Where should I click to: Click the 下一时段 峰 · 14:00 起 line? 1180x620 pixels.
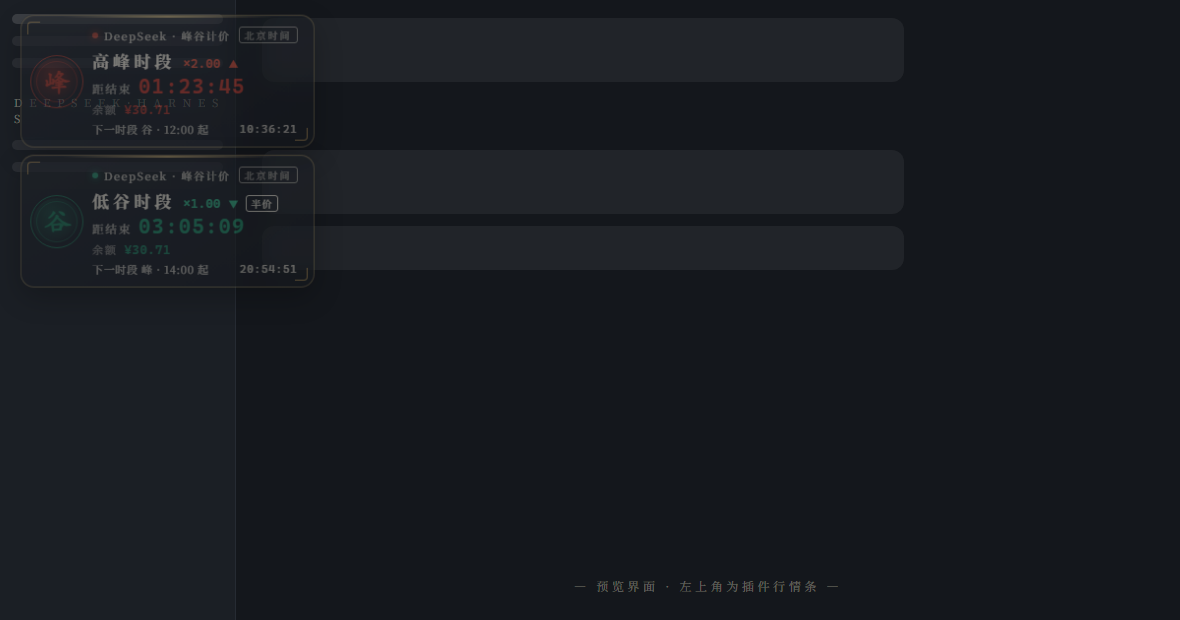(151, 270)
